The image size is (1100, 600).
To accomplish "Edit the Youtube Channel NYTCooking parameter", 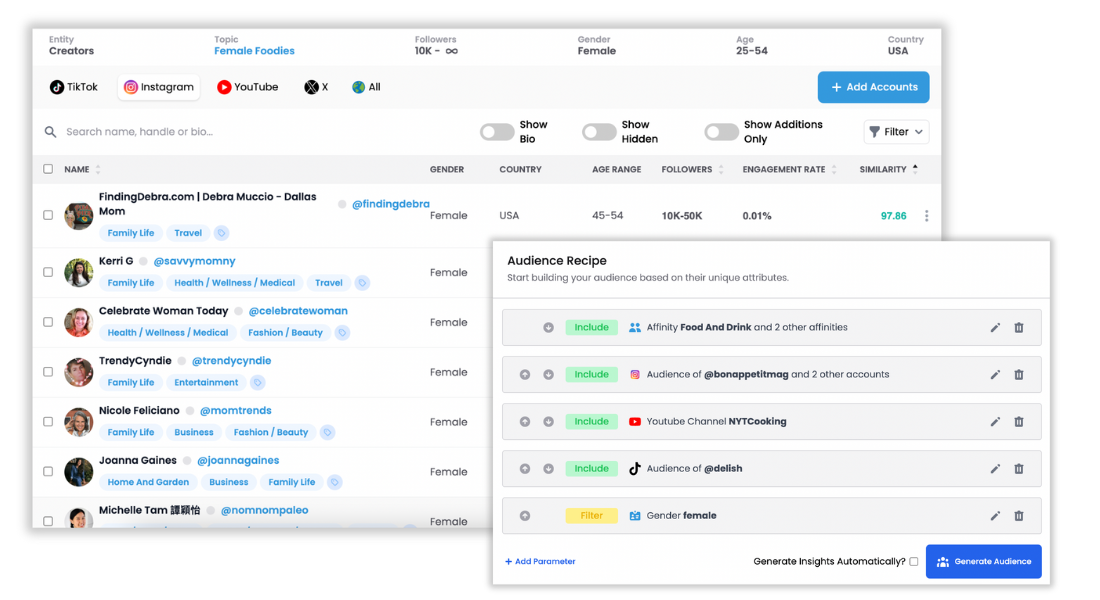I will [995, 422].
